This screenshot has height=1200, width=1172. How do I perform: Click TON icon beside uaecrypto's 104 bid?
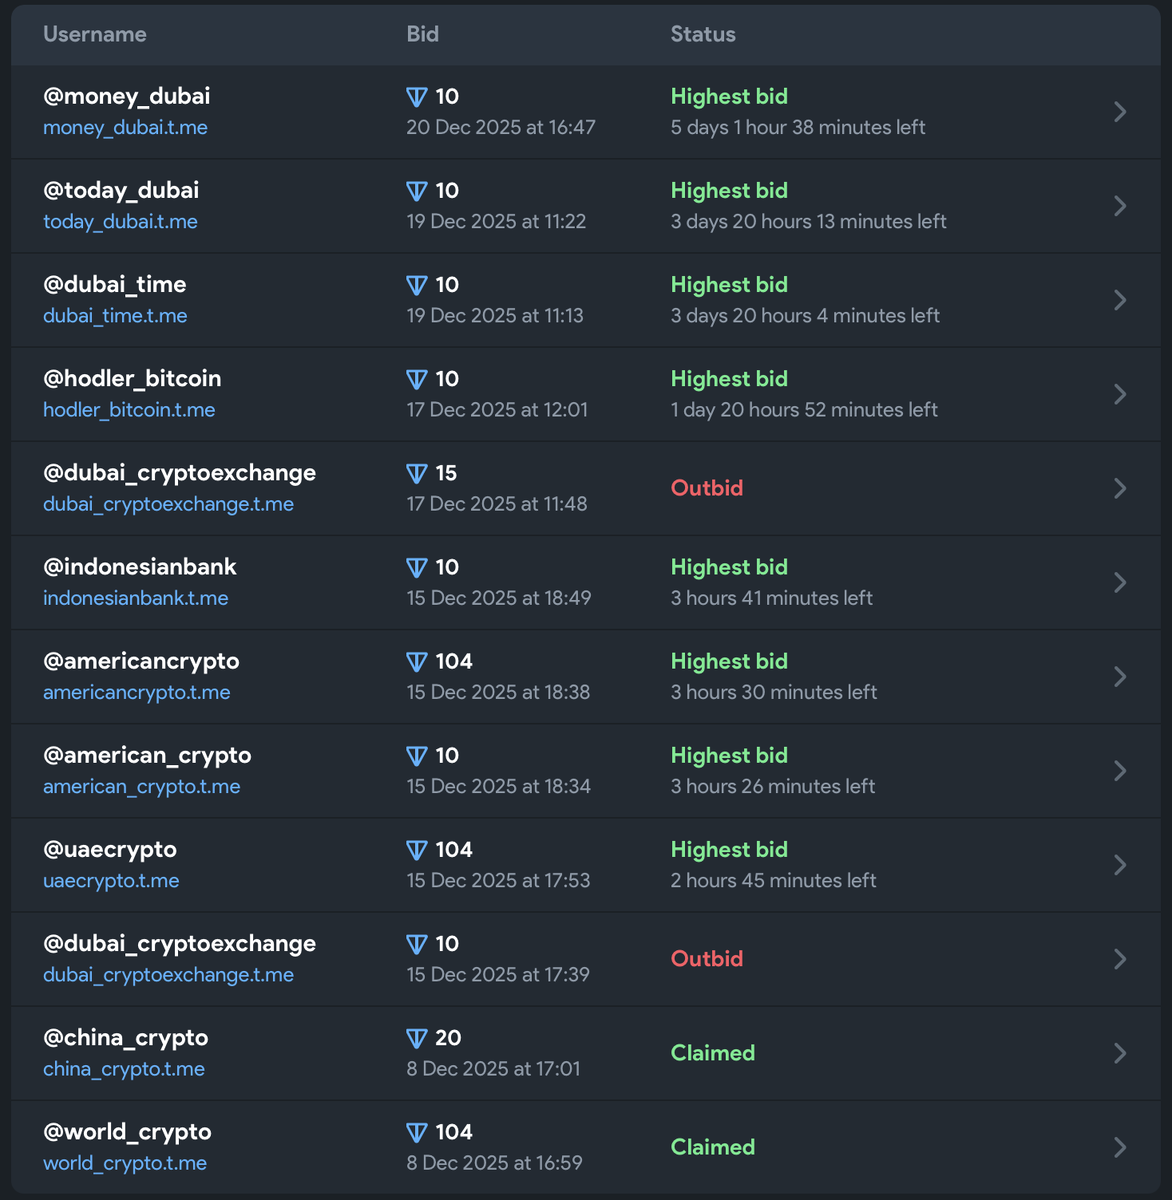point(417,850)
